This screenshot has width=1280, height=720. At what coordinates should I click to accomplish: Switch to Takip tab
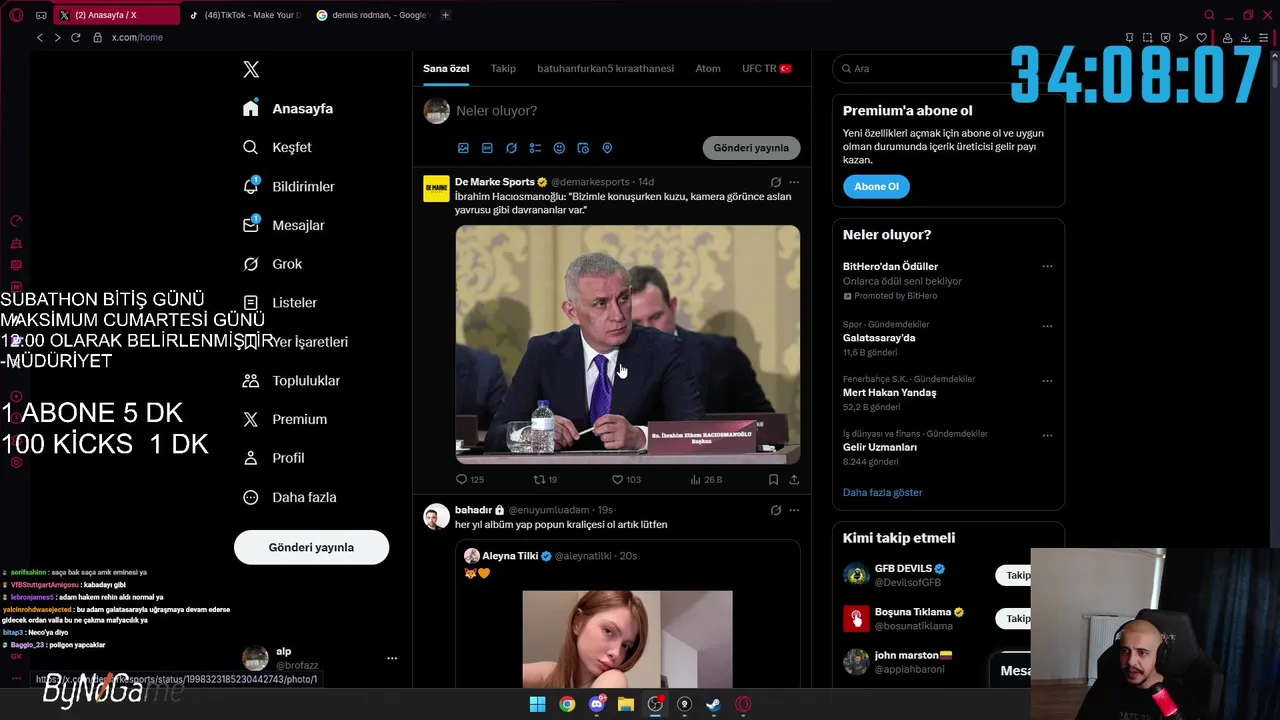click(503, 68)
